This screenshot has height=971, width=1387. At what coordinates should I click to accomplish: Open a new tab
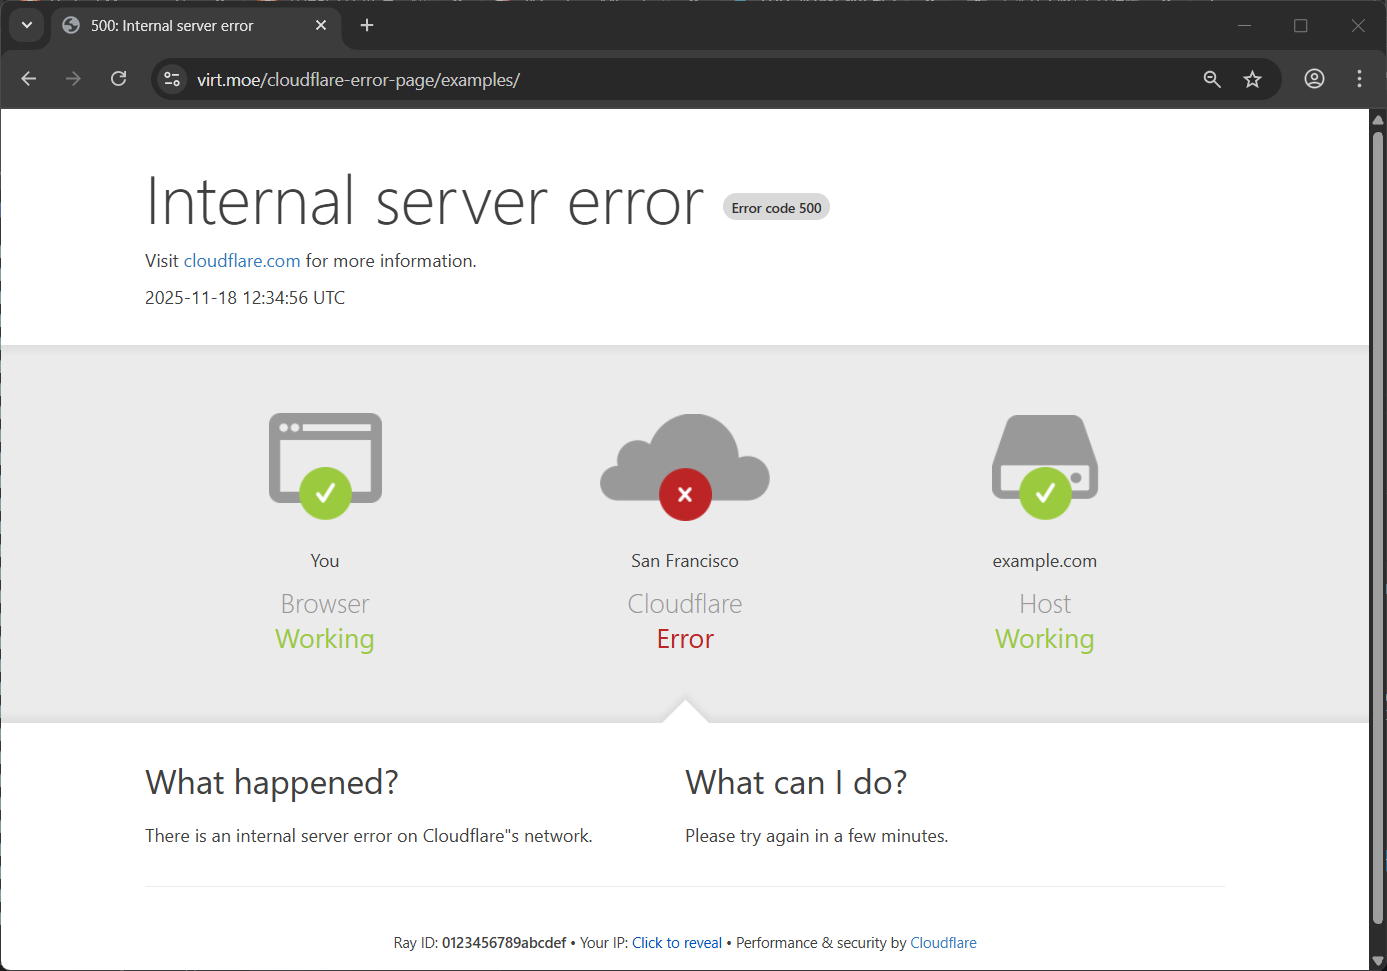click(367, 25)
